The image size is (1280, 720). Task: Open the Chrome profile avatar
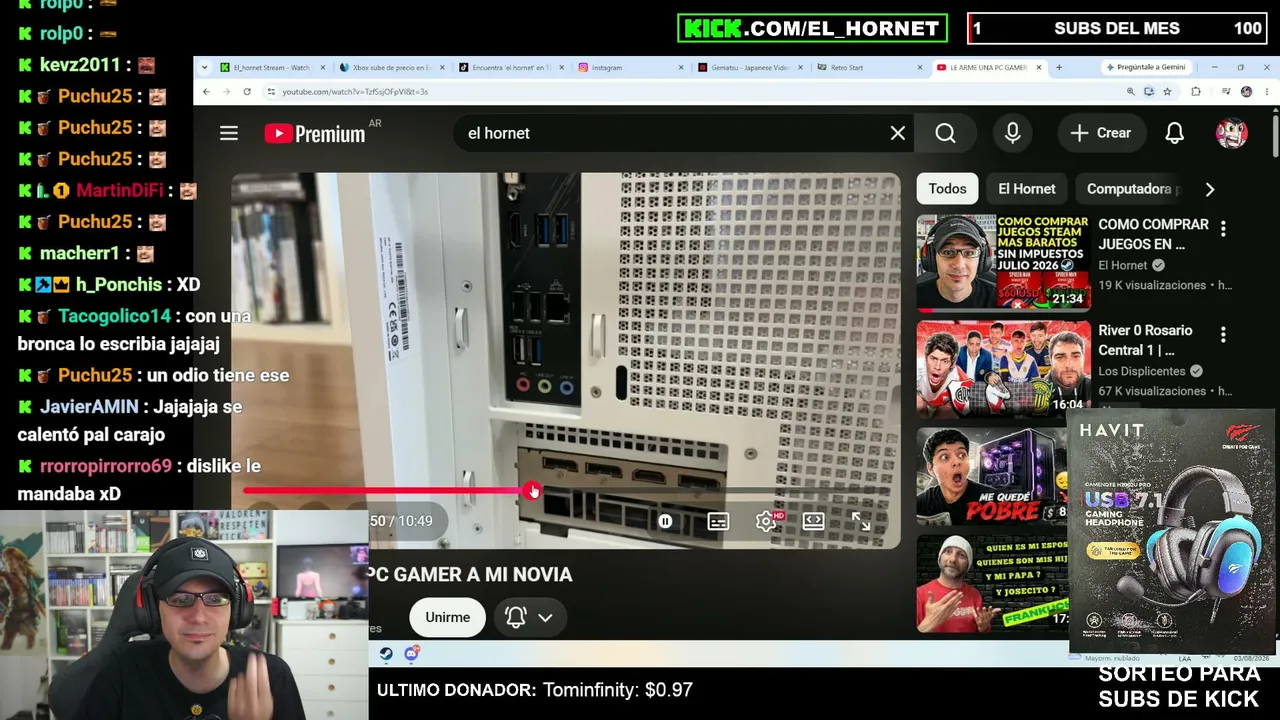pyautogui.click(x=1246, y=91)
